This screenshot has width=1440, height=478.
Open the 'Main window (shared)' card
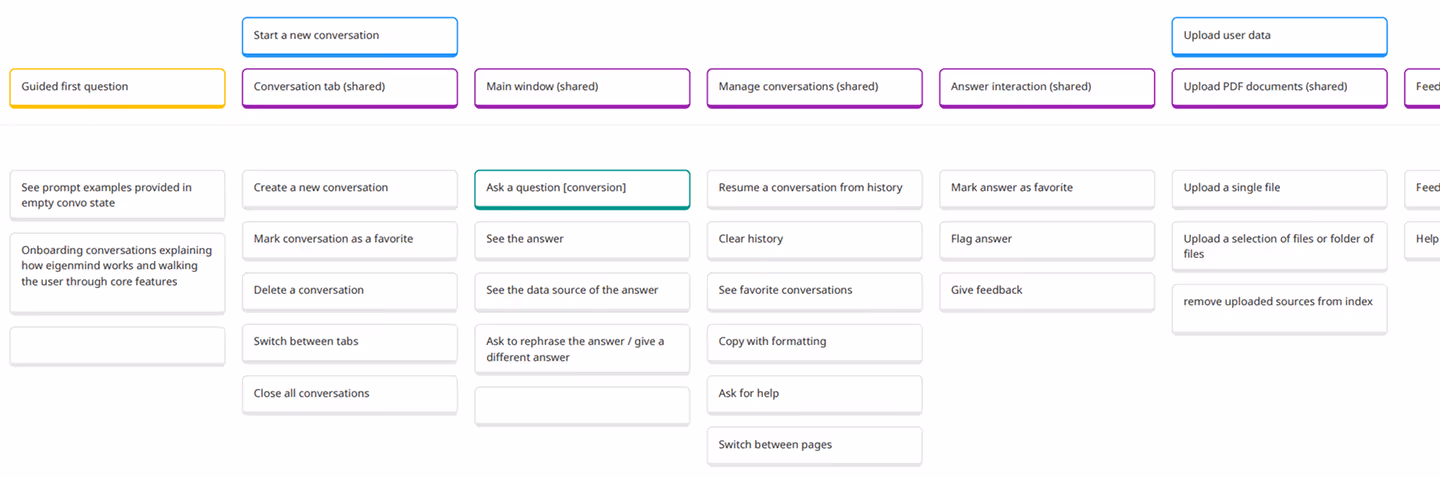(582, 88)
